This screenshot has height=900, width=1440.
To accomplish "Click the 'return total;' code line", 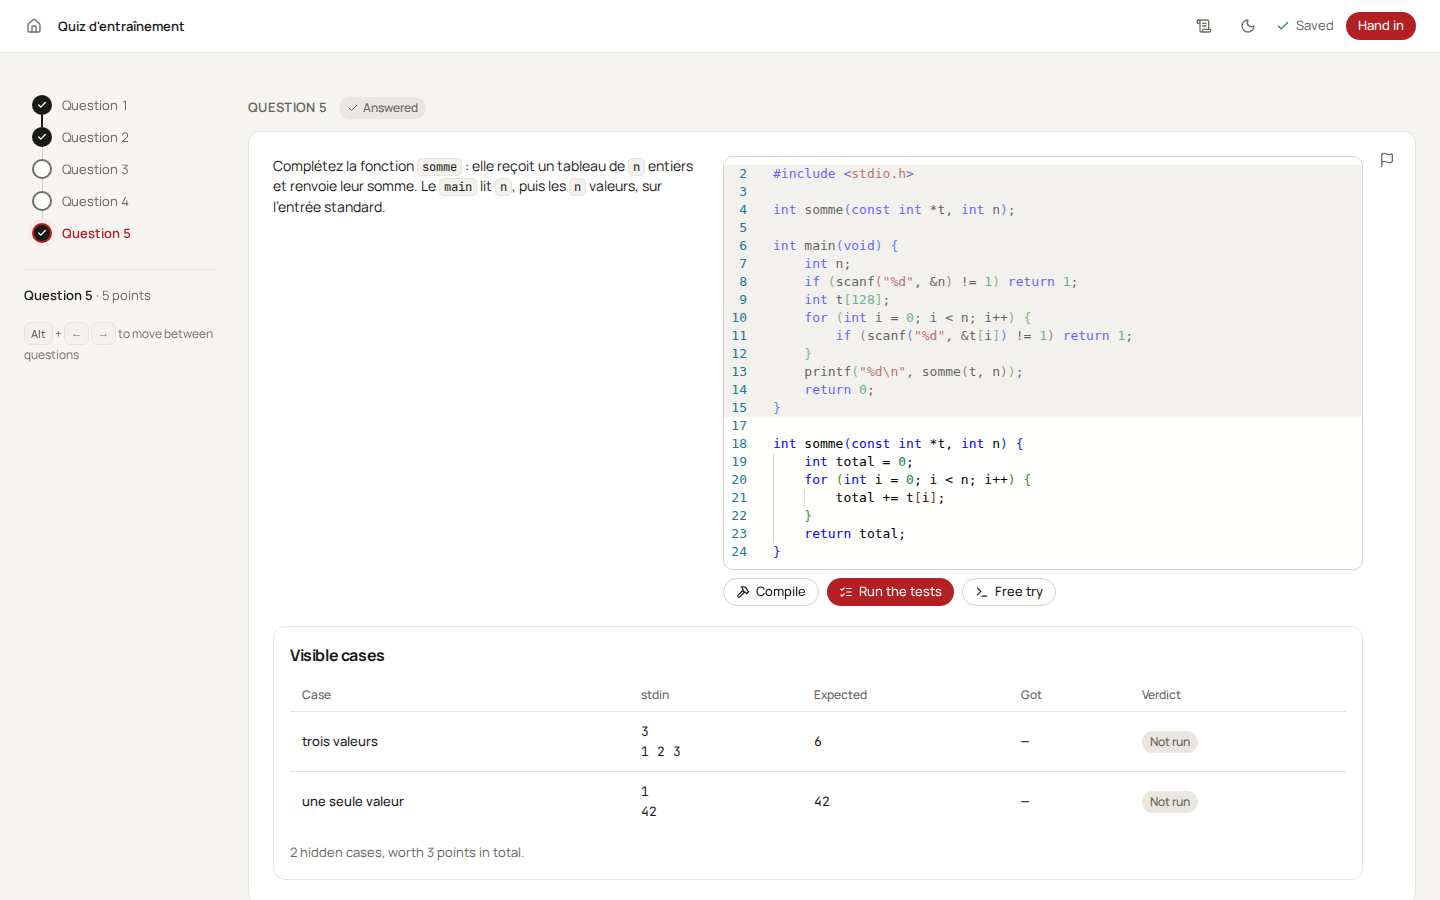I will [x=855, y=534].
